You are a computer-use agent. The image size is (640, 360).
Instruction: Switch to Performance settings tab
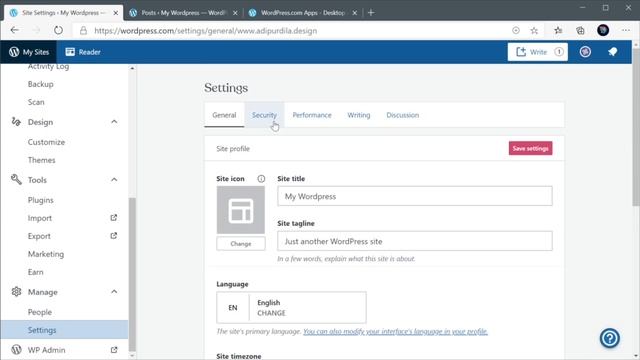pos(312,115)
